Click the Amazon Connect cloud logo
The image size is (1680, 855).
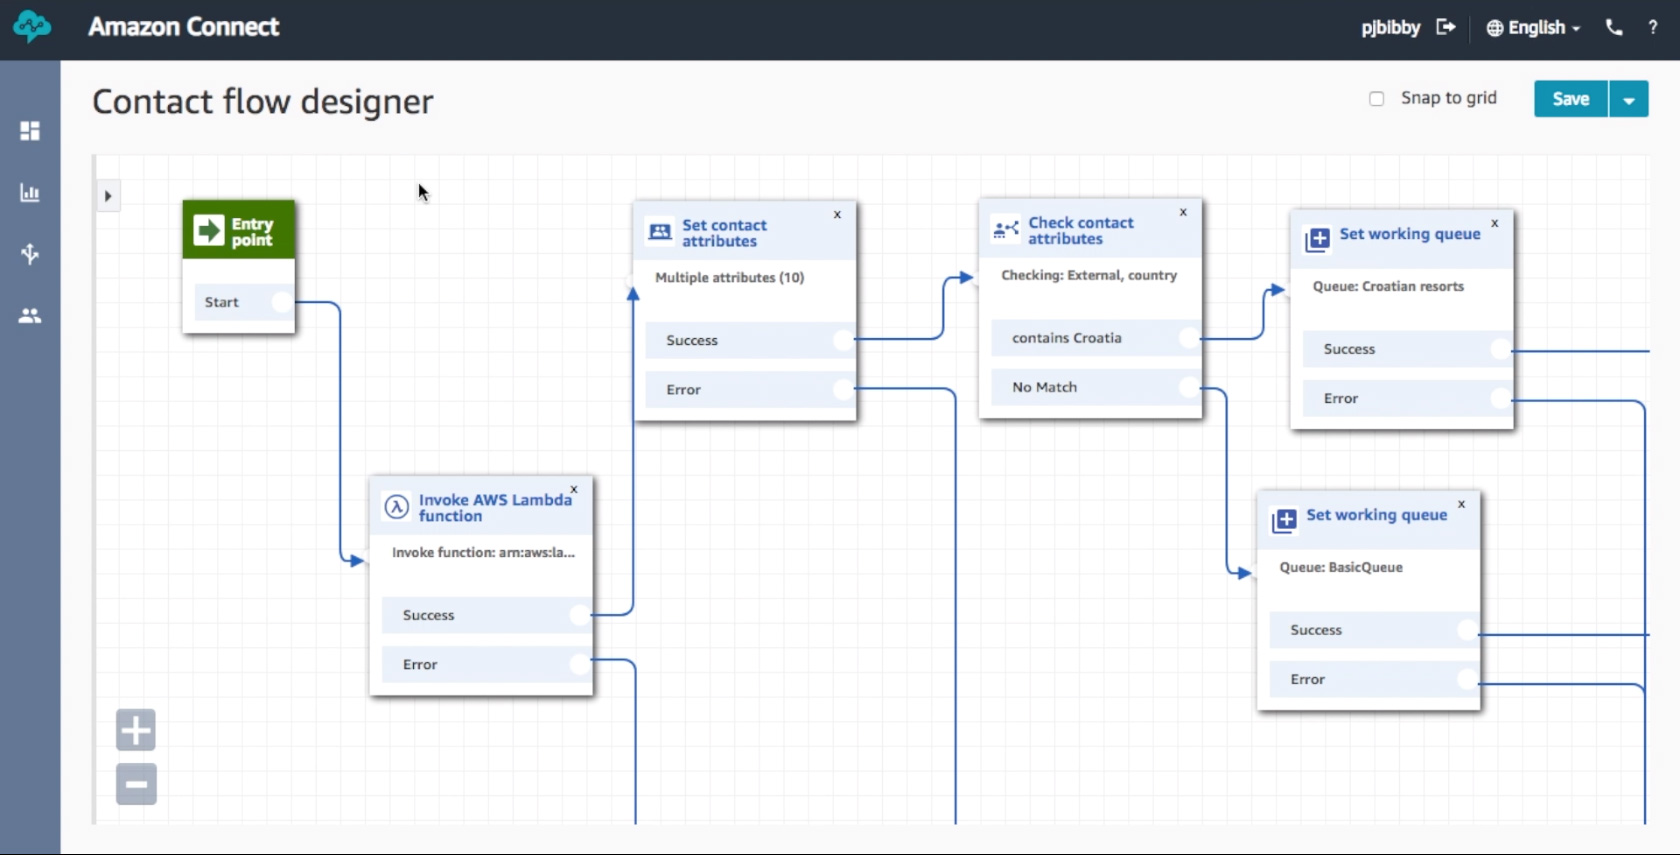pyautogui.click(x=31, y=26)
